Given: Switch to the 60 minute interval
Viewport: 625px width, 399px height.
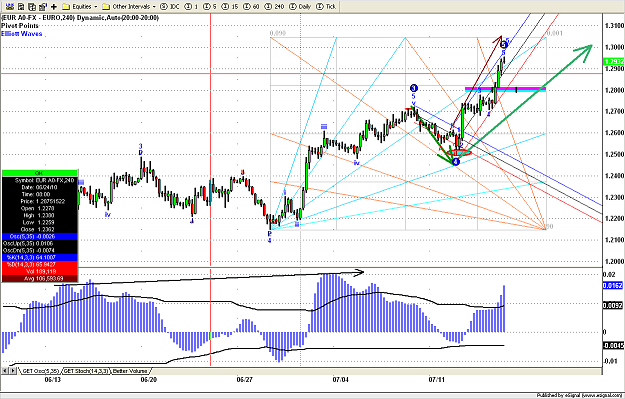Looking at the screenshot, I should click(251, 6).
